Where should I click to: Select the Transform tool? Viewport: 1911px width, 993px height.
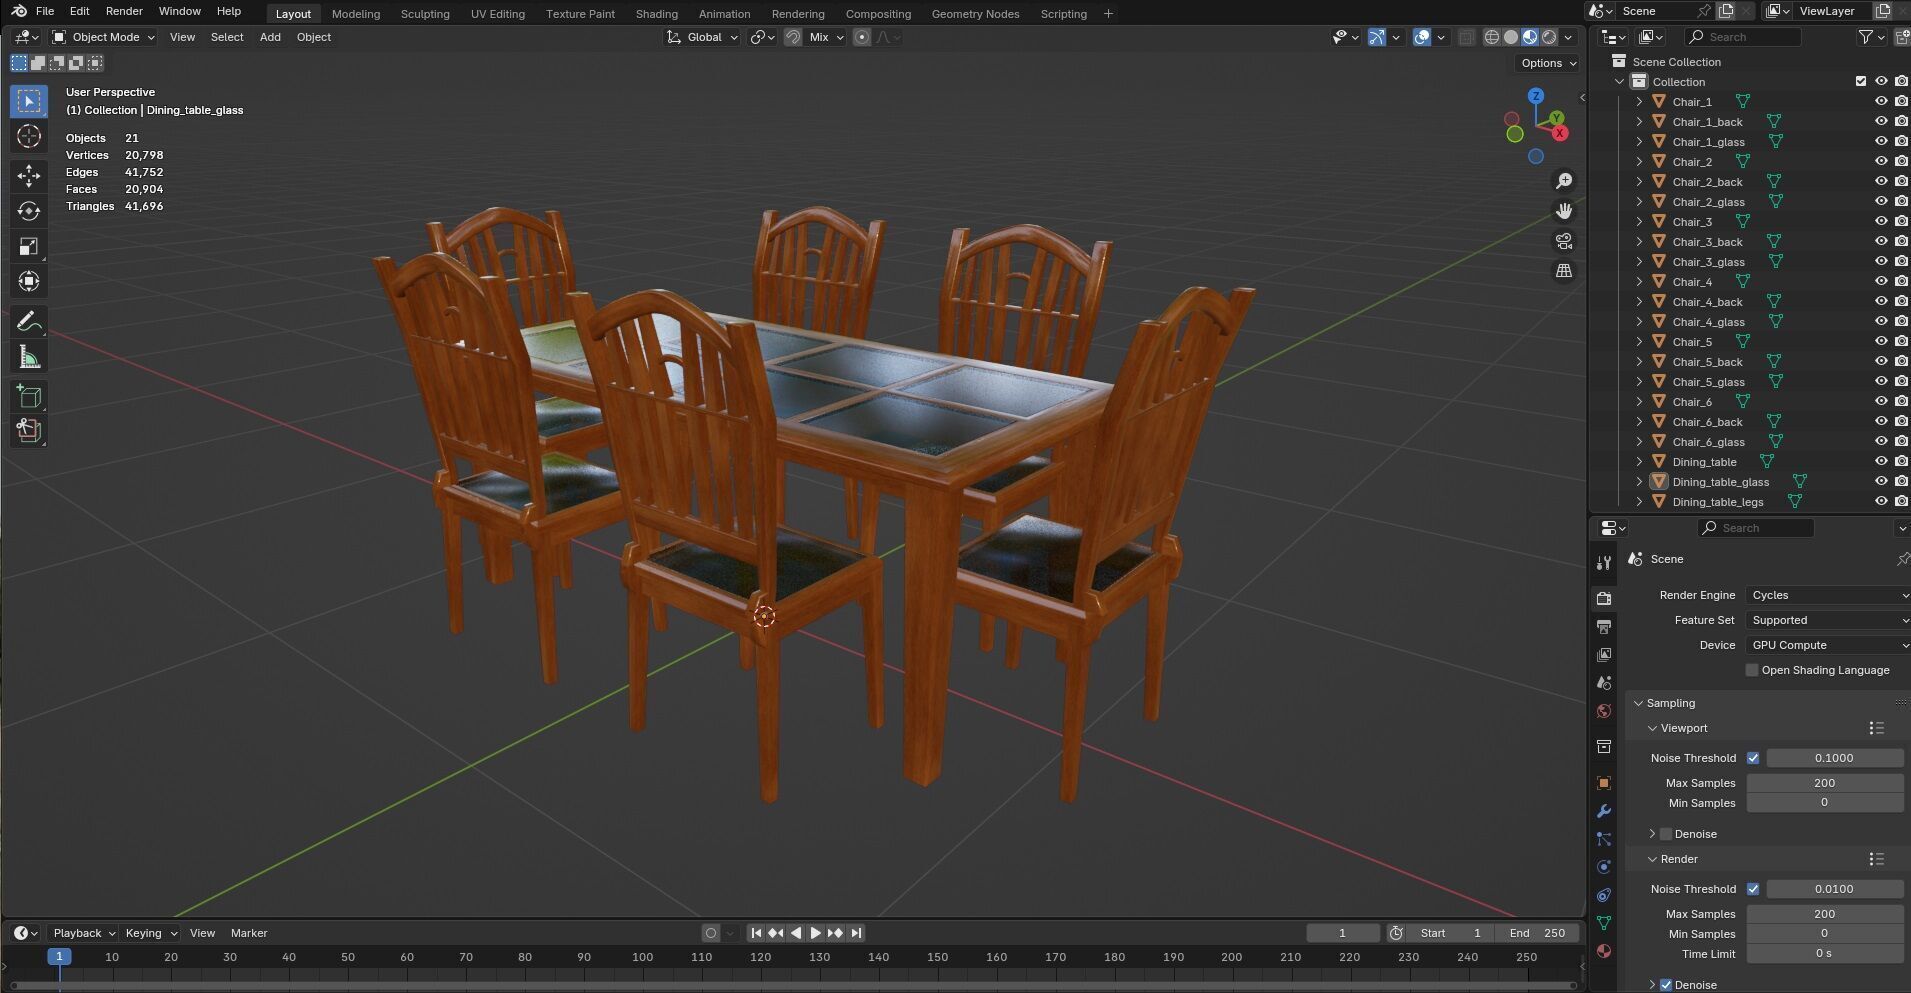(29, 281)
